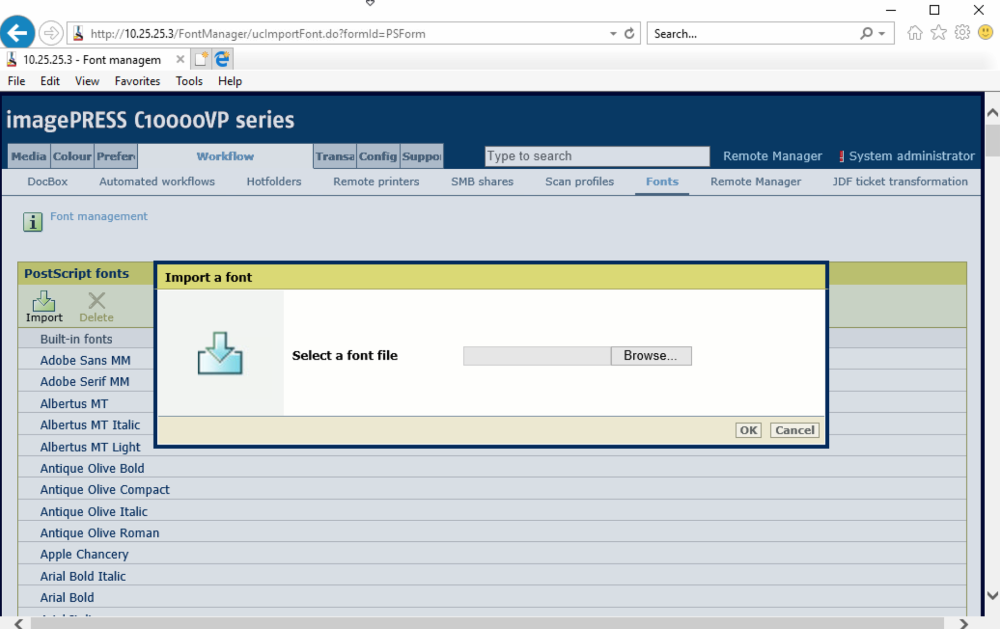Switch to the Colour tab

(x=72, y=156)
